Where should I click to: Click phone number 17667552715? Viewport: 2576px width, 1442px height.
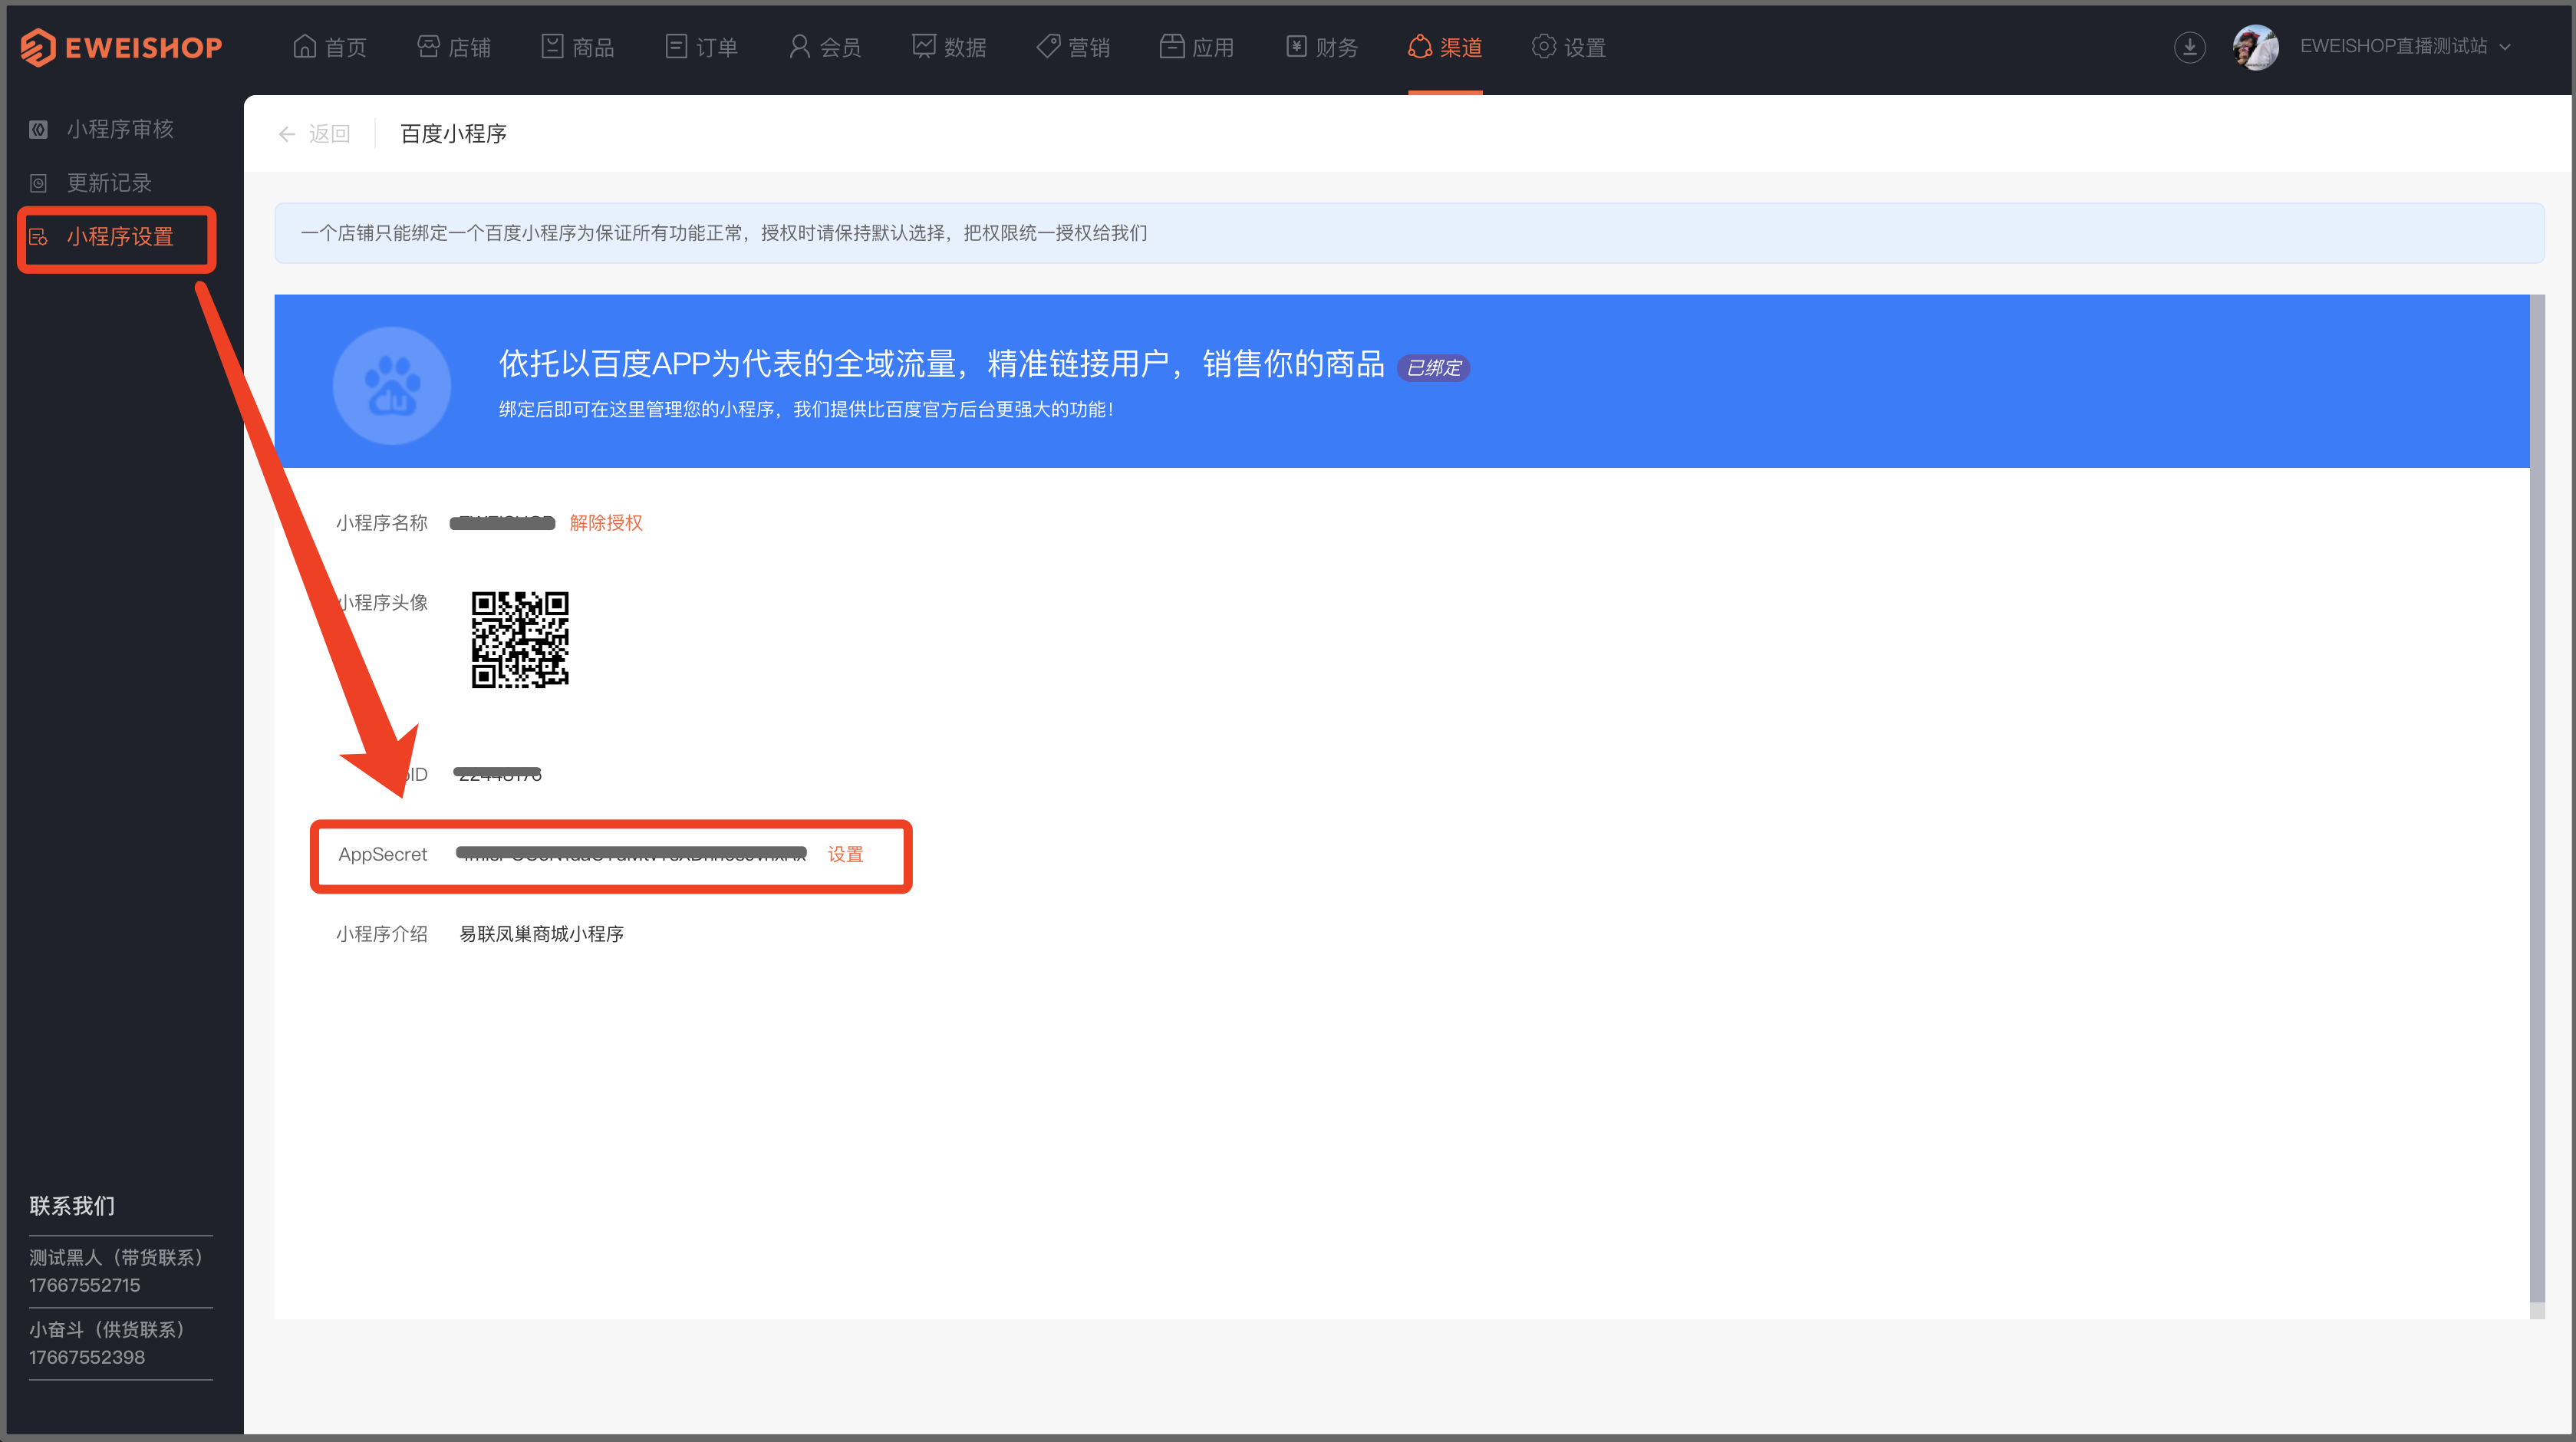click(85, 1285)
